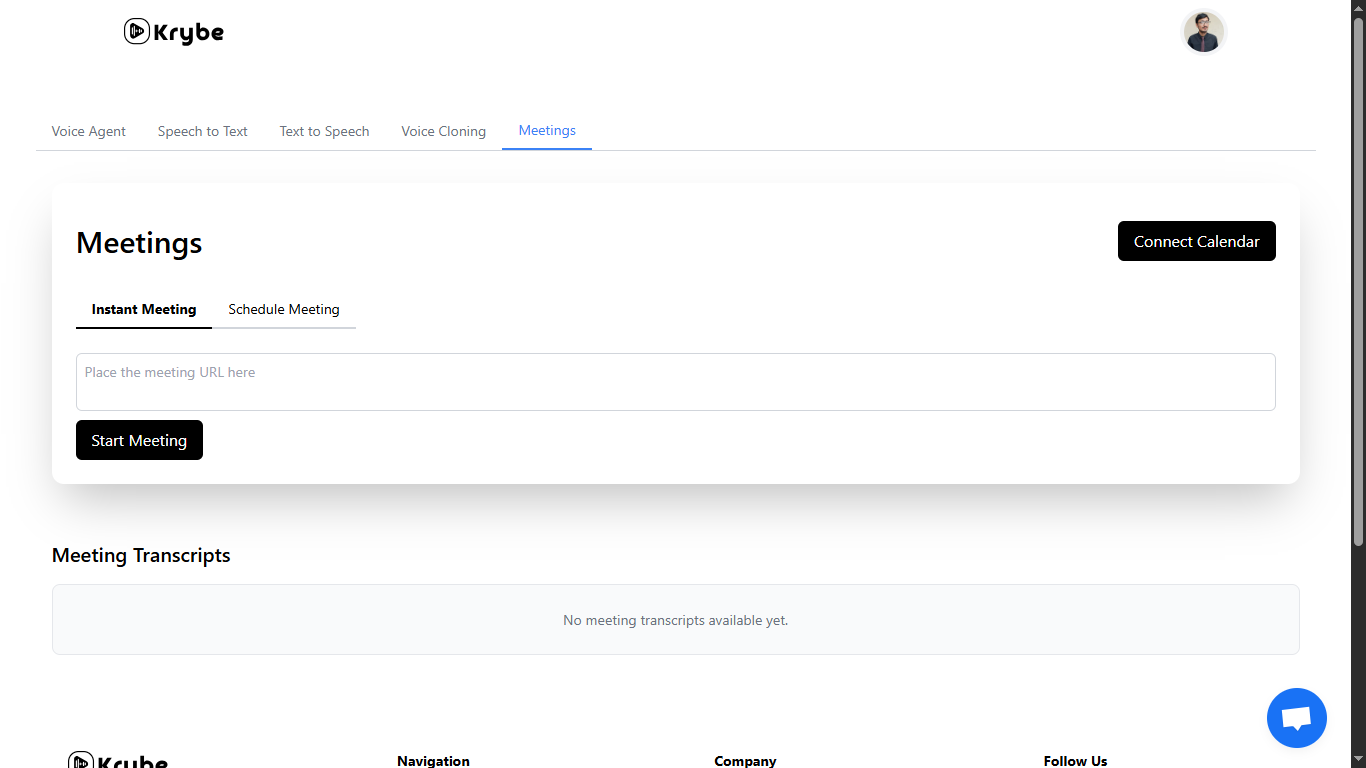This screenshot has width=1366, height=768.
Task: Click the empty meeting transcripts panel
Action: (x=676, y=620)
